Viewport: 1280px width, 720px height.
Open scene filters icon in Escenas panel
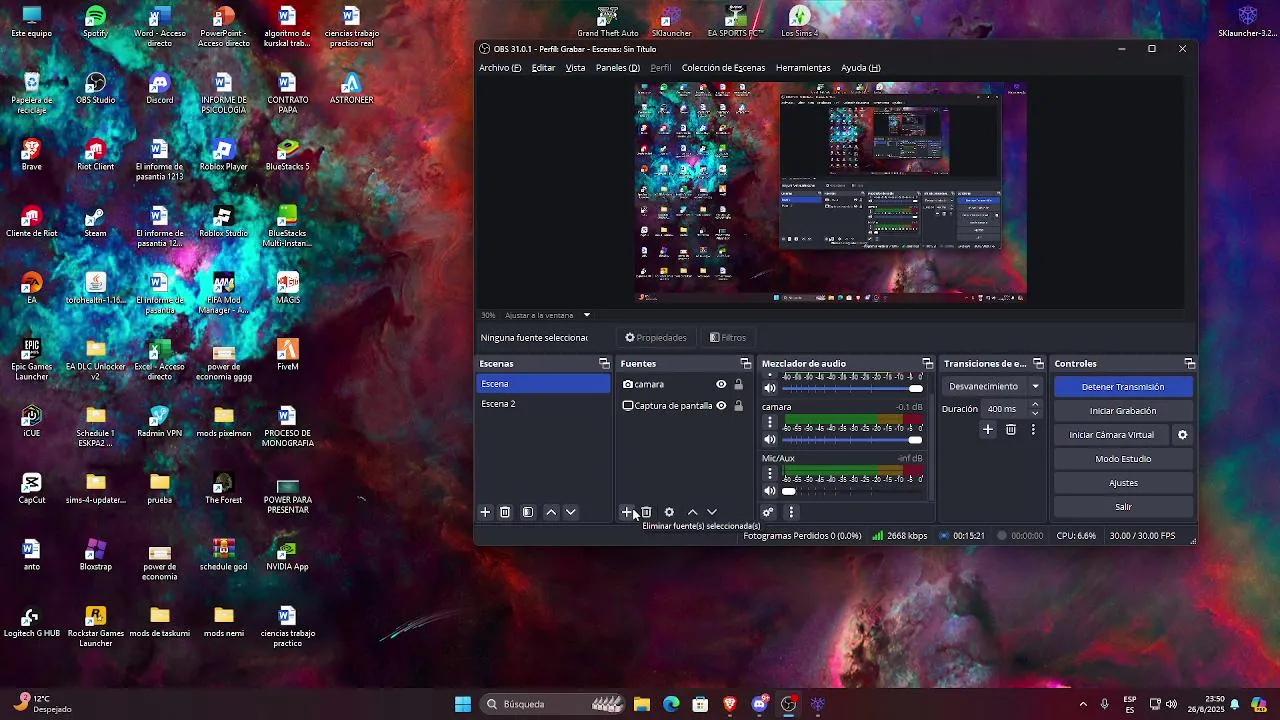[528, 512]
